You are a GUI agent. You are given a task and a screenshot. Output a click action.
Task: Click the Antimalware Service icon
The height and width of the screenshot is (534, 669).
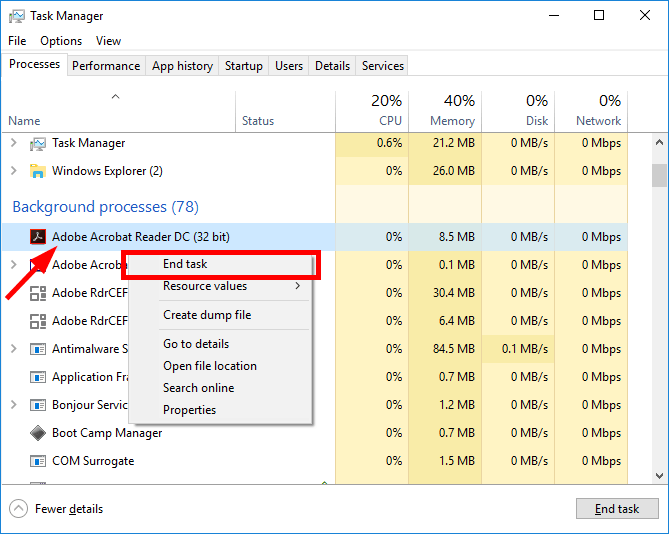tap(38, 349)
